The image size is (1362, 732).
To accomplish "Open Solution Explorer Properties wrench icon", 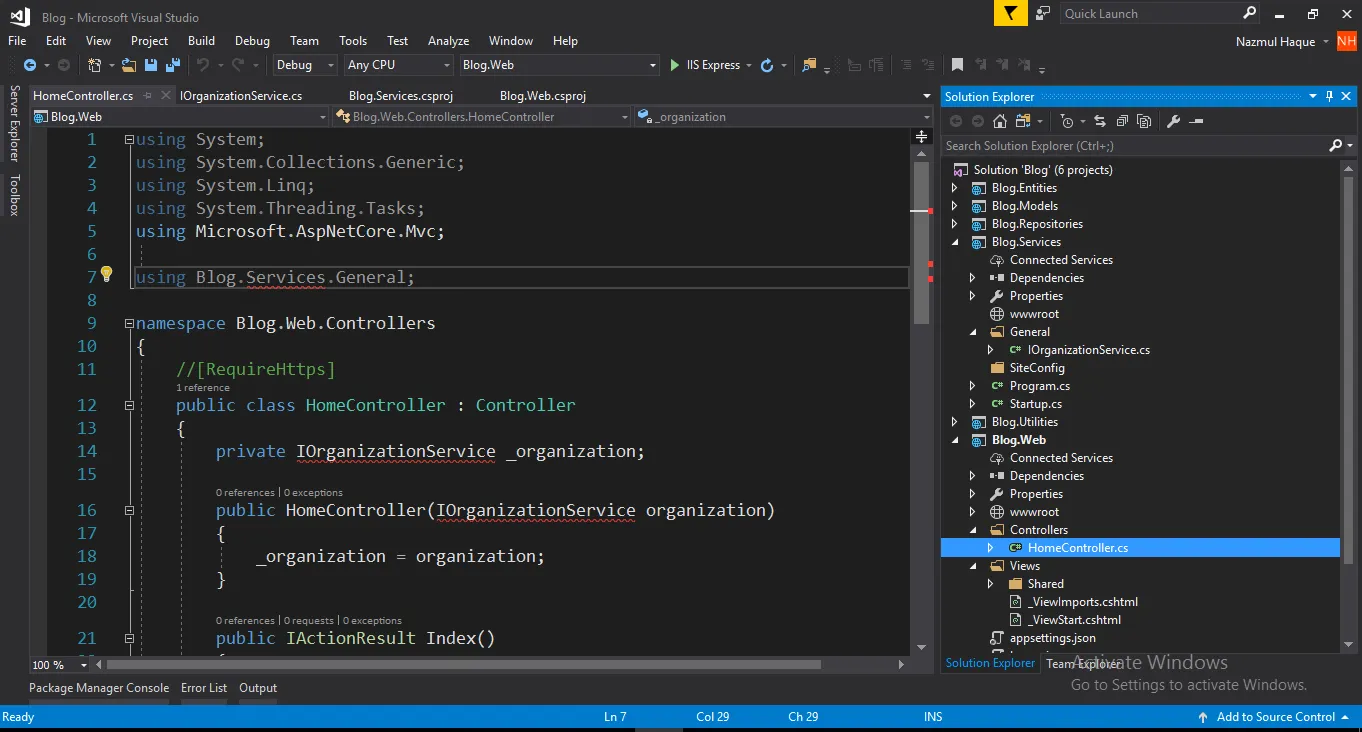I will tap(1174, 121).
